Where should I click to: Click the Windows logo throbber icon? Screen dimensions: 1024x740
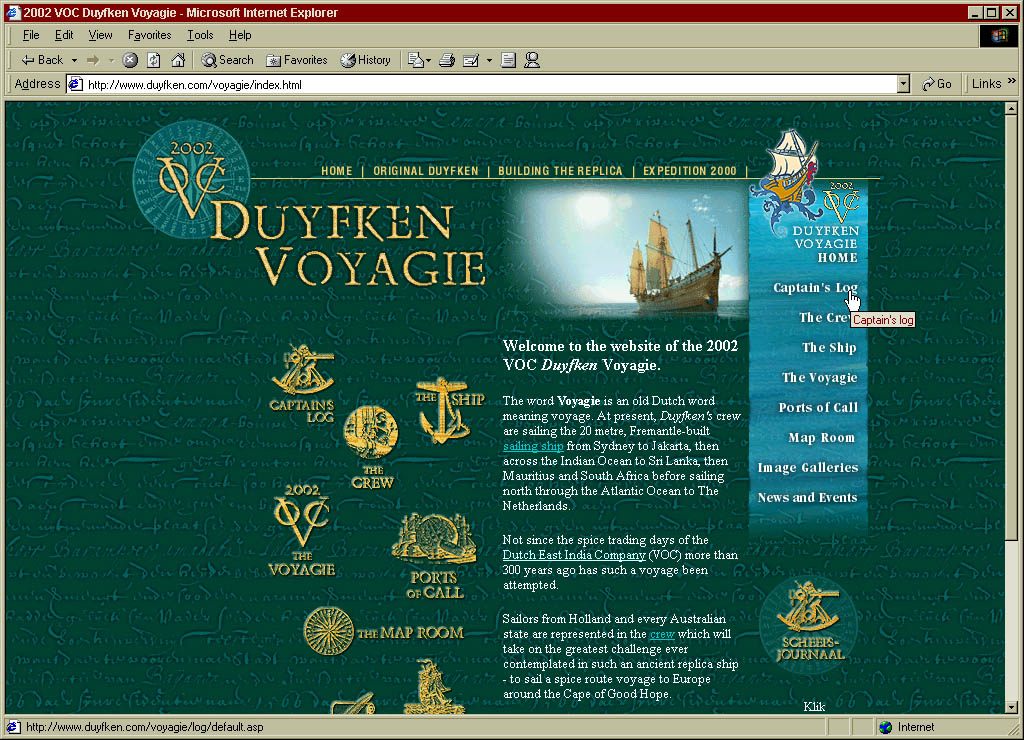click(x=999, y=35)
